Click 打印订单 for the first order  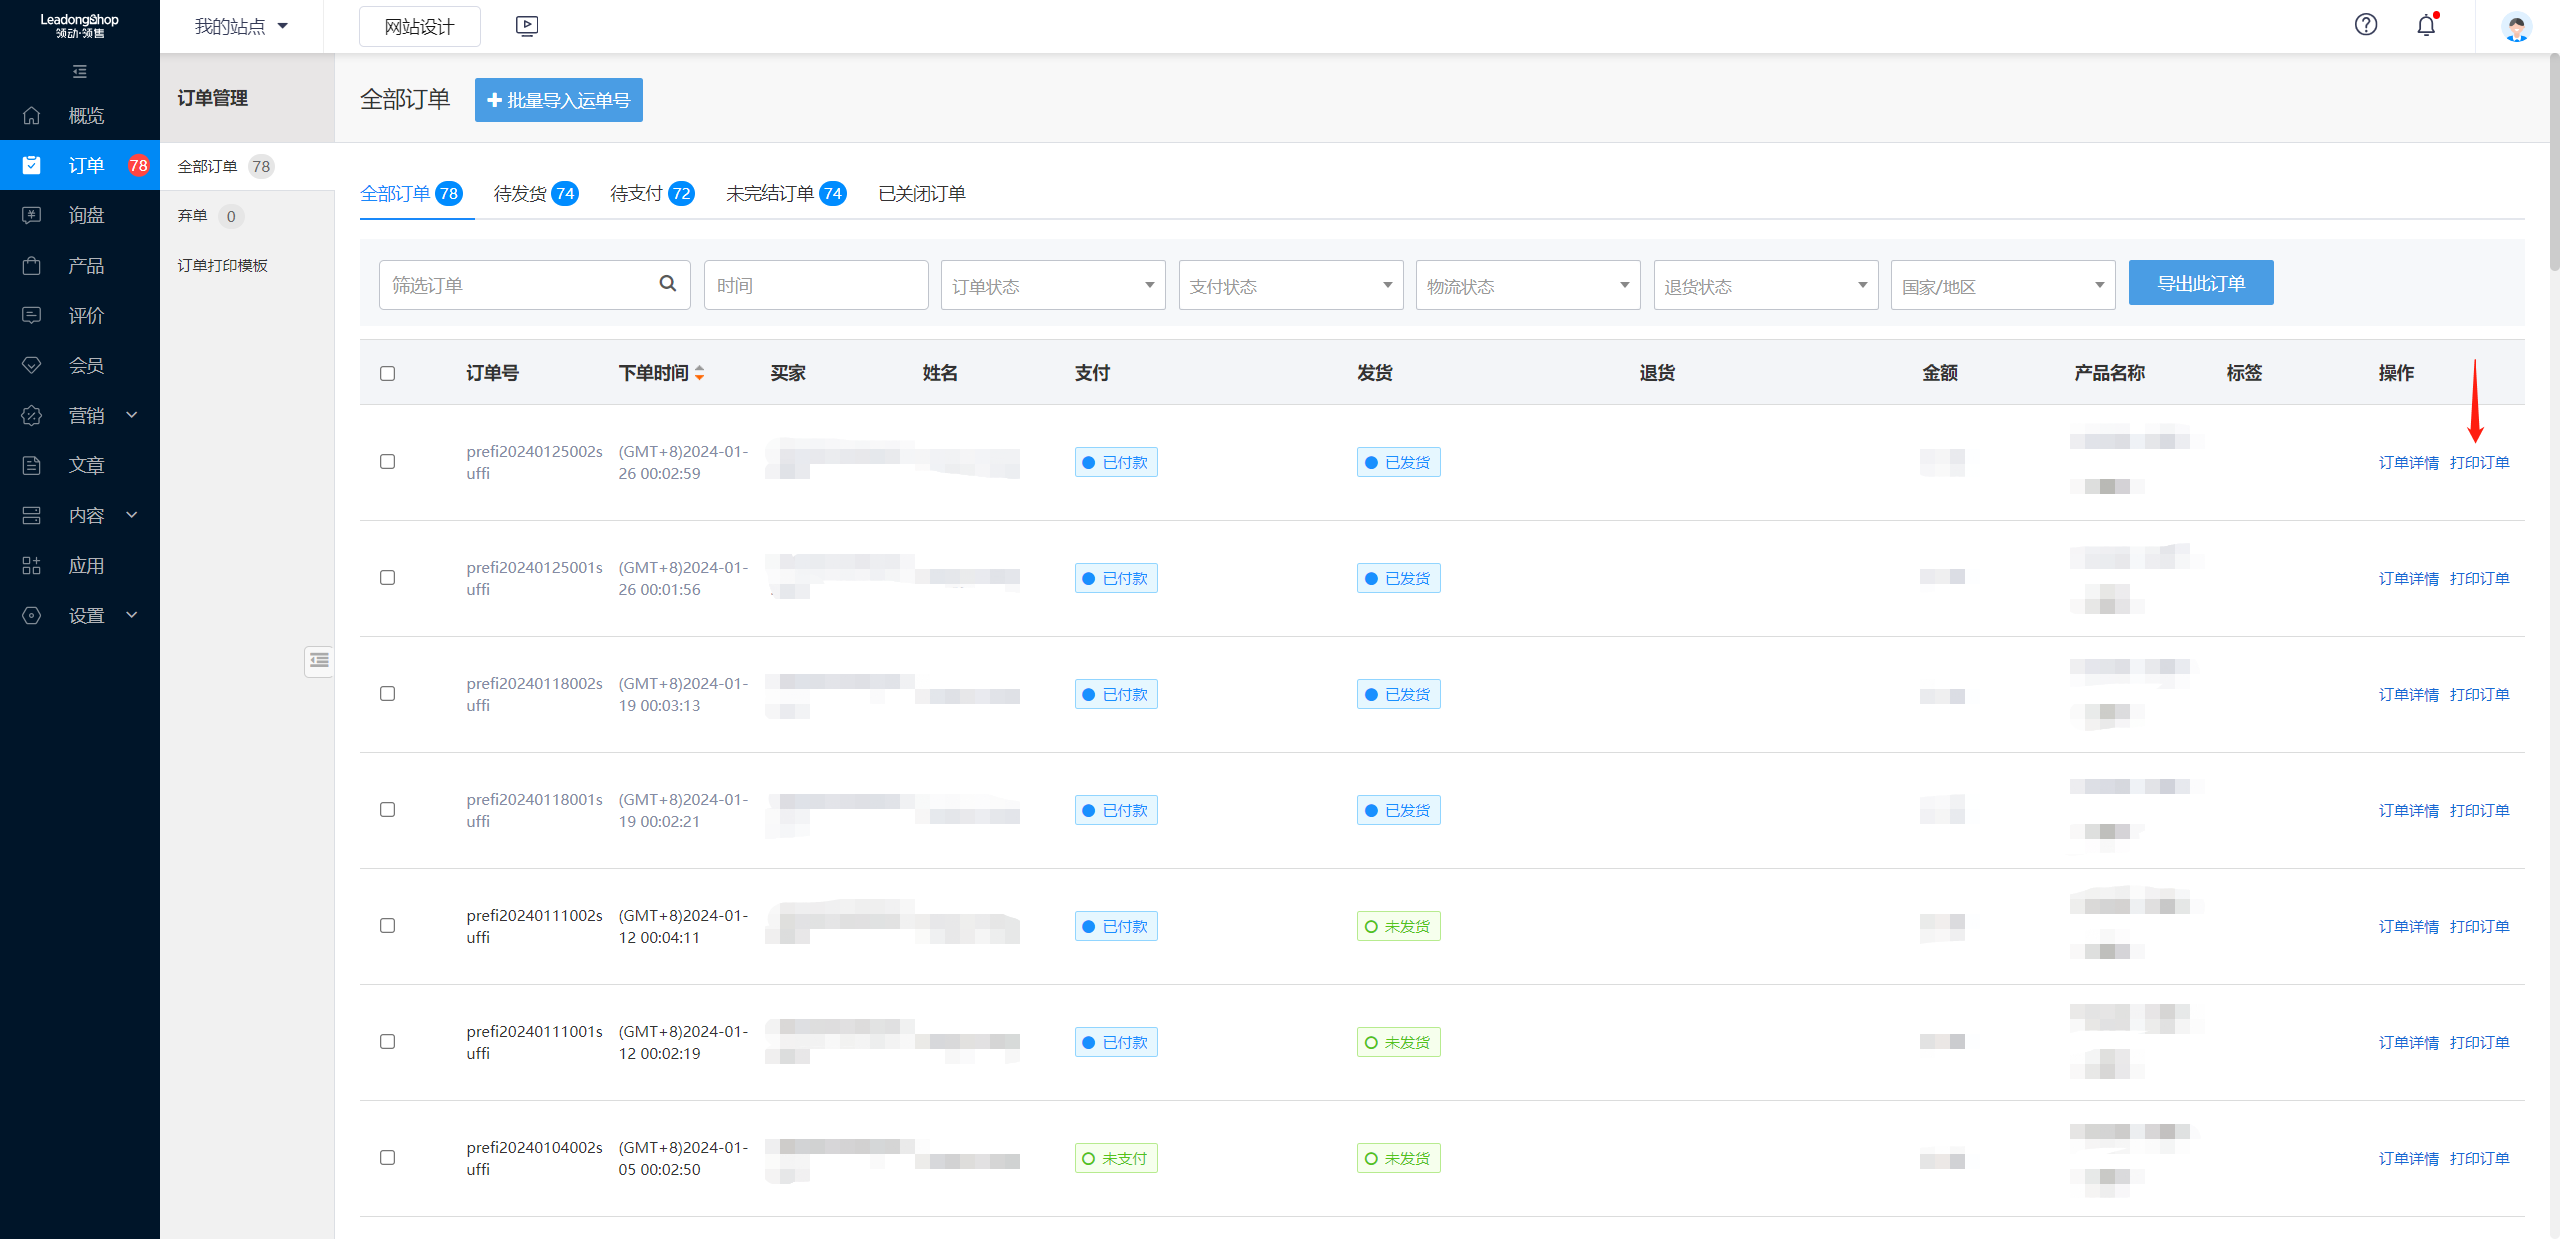pyautogui.click(x=2479, y=463)
